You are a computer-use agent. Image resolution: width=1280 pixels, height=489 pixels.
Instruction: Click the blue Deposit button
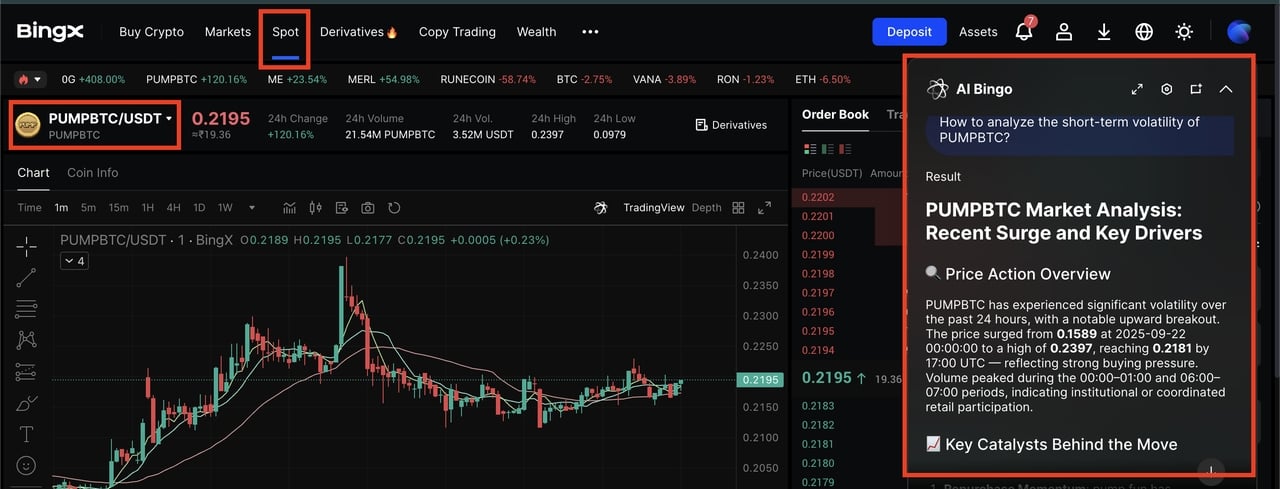click(909, 32)
